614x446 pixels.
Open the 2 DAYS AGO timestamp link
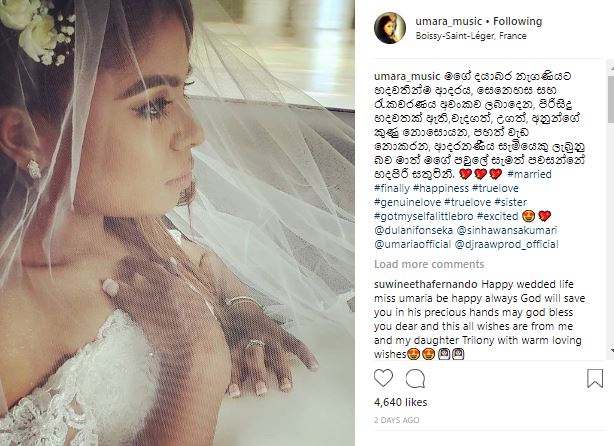(397, 420)
